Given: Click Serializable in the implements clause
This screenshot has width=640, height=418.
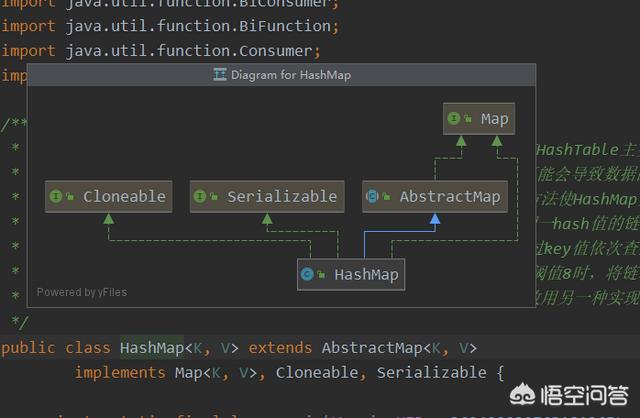Looking at the screenshot, I should coord(426,373).
